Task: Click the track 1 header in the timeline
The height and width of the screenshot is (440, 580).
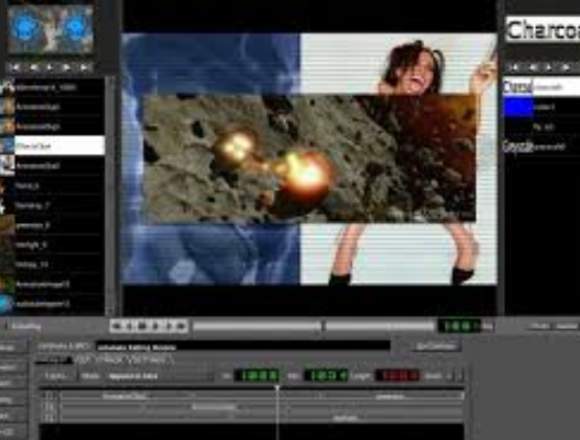Action: click(x=50, y=396)
